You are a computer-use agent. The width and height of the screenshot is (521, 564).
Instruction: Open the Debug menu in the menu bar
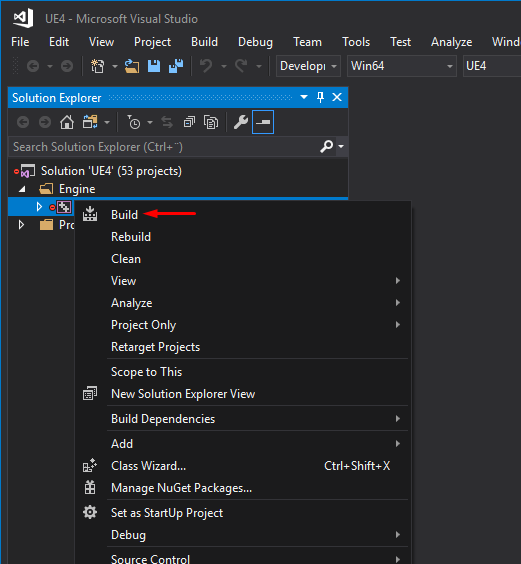click(x=255, y=42)
